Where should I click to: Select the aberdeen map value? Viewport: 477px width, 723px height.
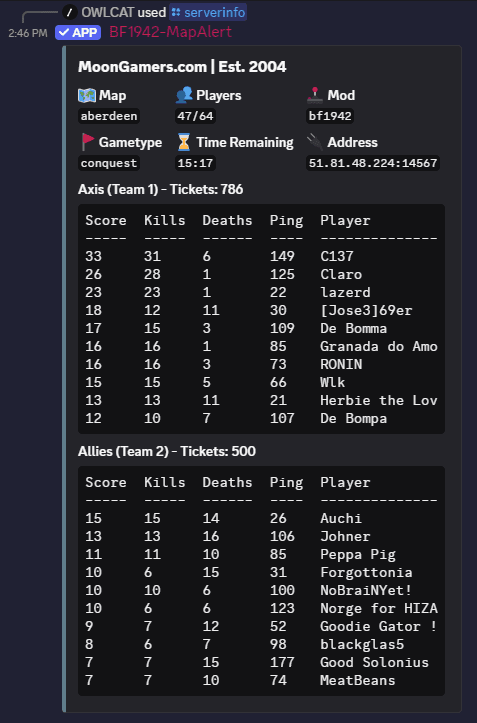(109, 116)
